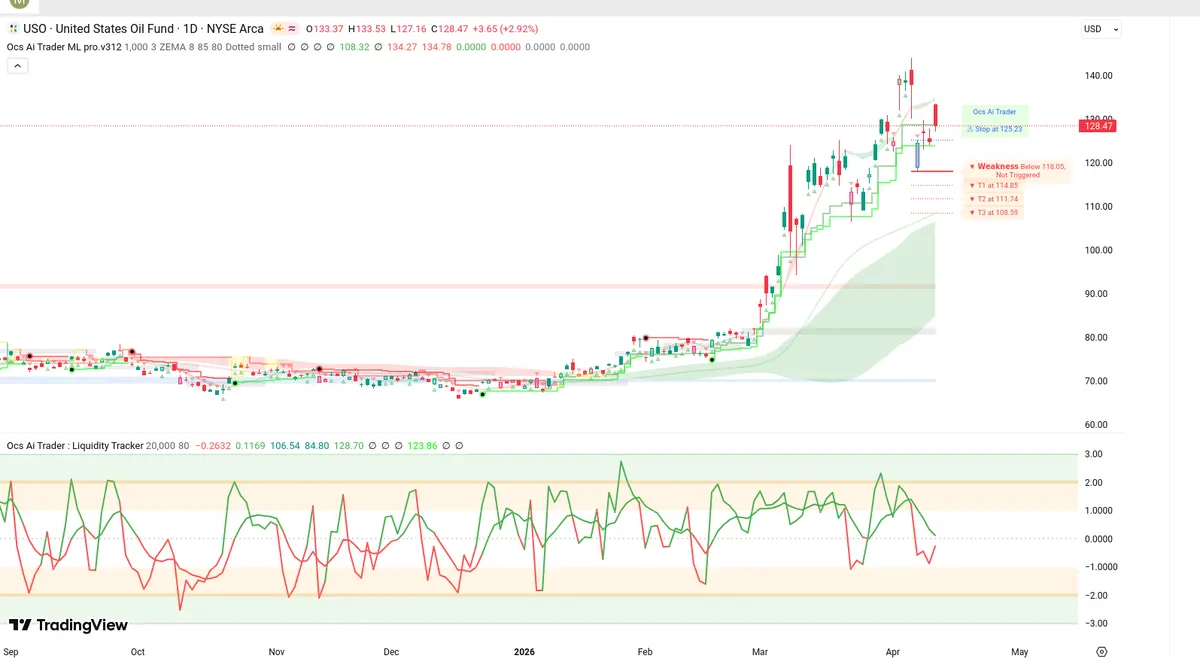This screenshot has width=1200, height=658.
Task: Click the 140.00 price axis label
Action: (x=1099, y=76)
